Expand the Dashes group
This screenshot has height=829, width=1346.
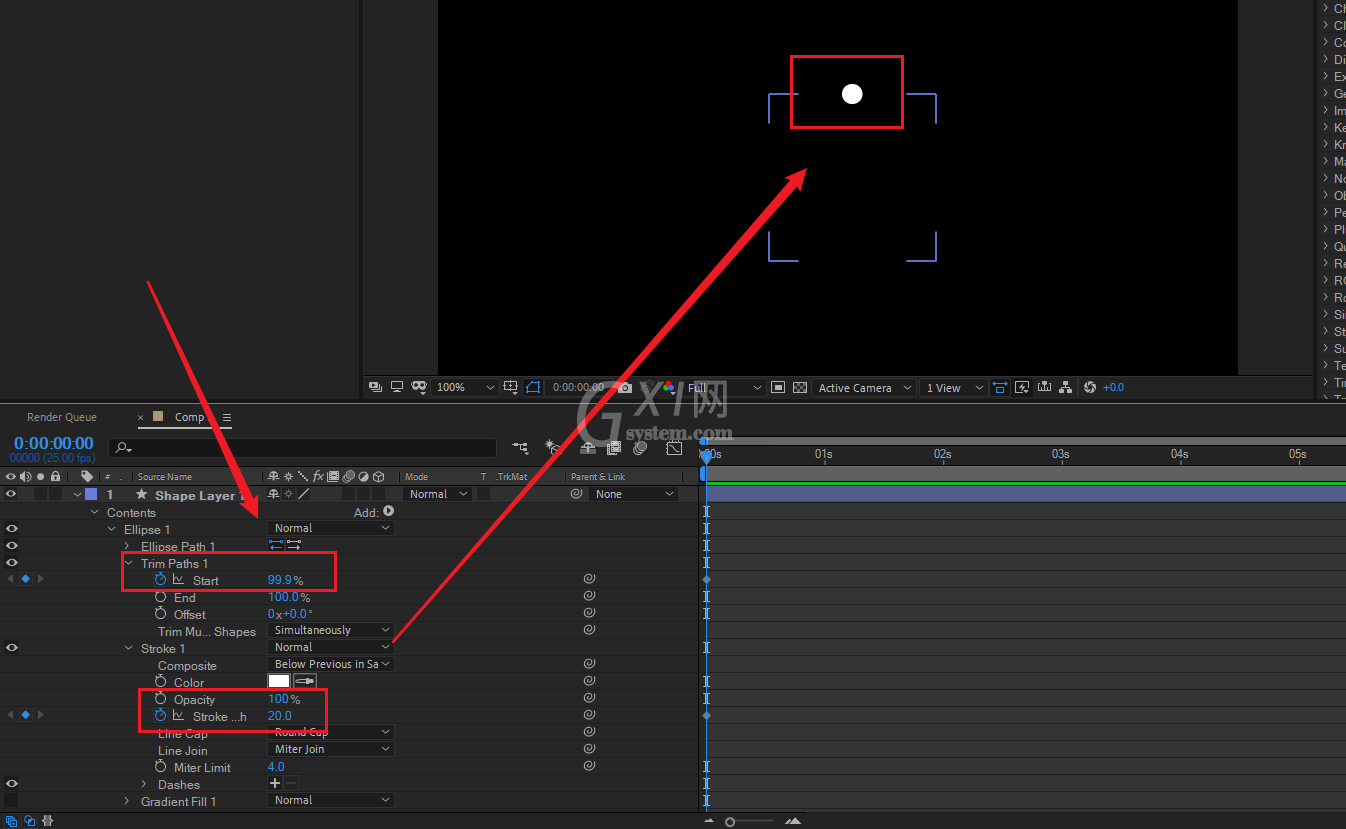[x=144, y=784]
